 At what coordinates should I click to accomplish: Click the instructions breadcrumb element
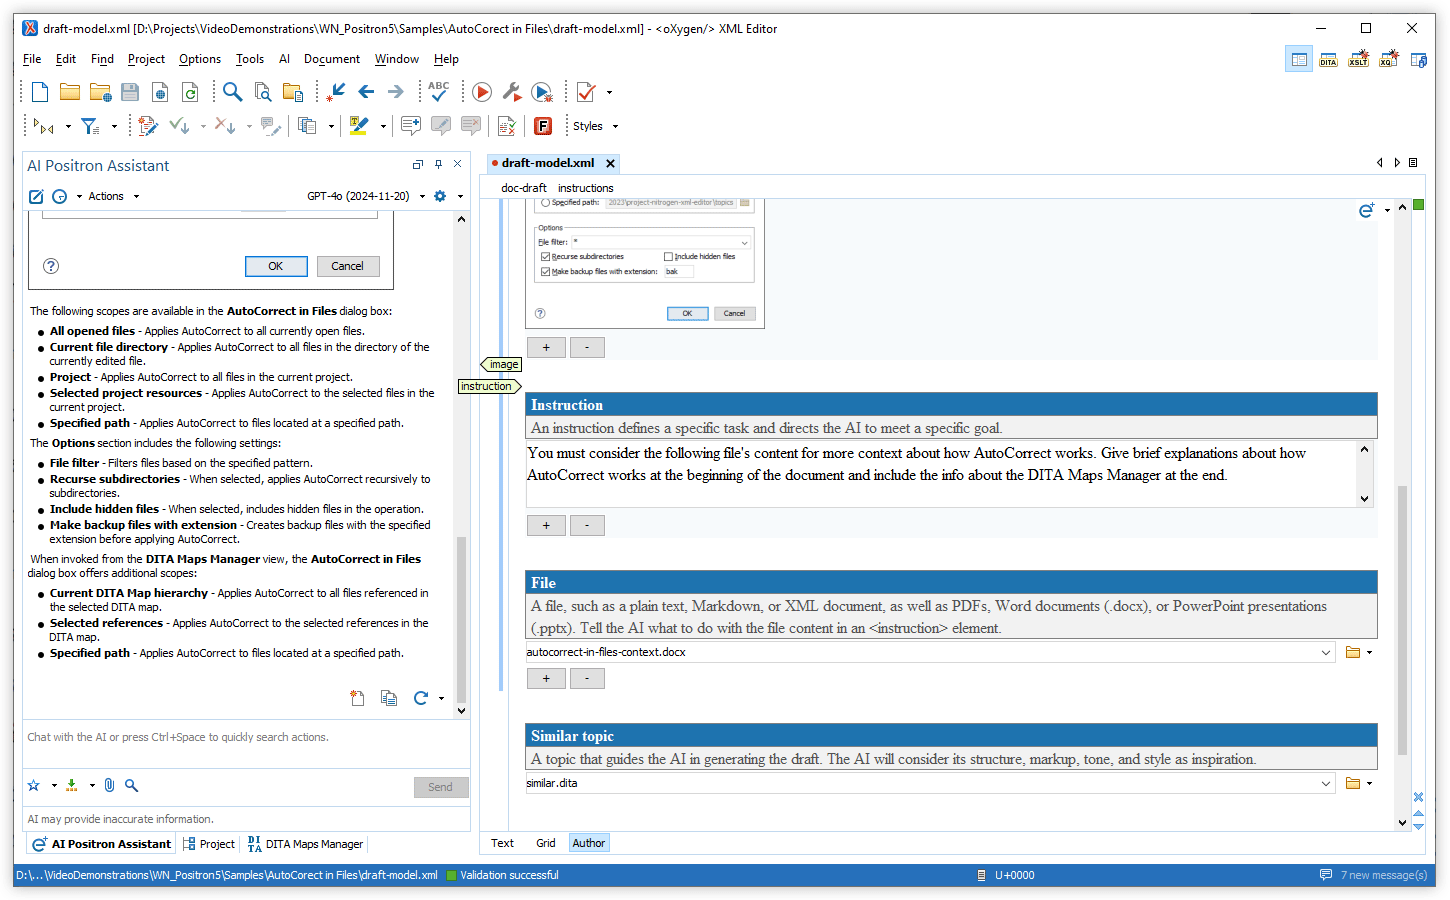(585, 188)
